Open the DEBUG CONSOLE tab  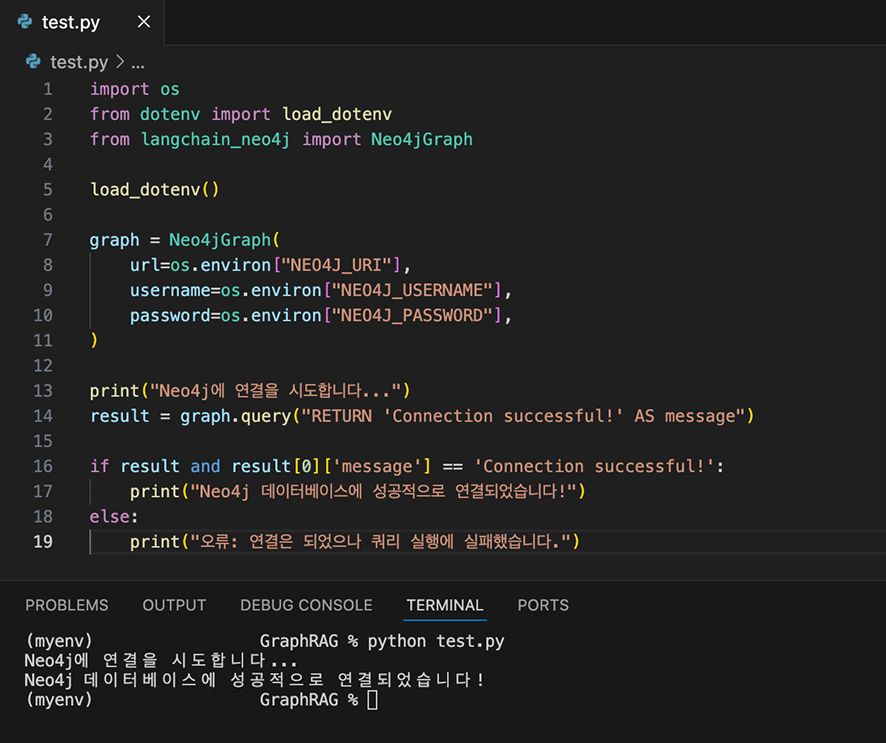[x=306, y=605]
